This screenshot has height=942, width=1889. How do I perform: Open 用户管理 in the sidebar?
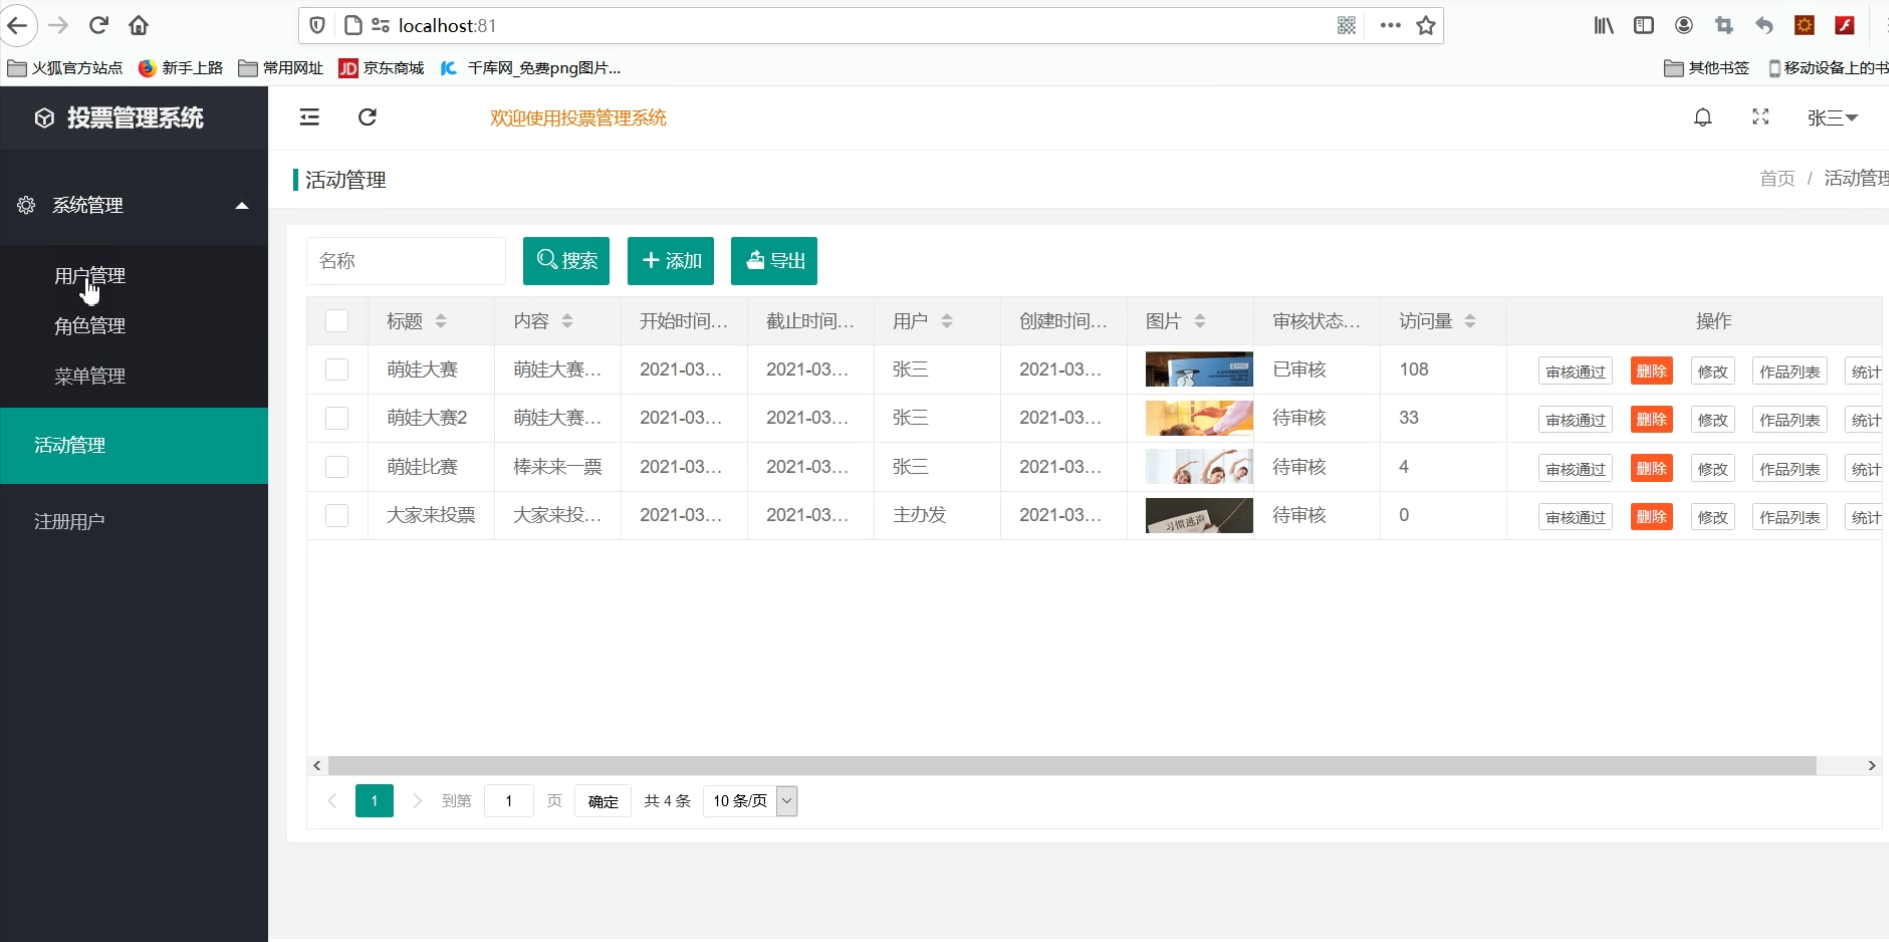click(90, 276)
